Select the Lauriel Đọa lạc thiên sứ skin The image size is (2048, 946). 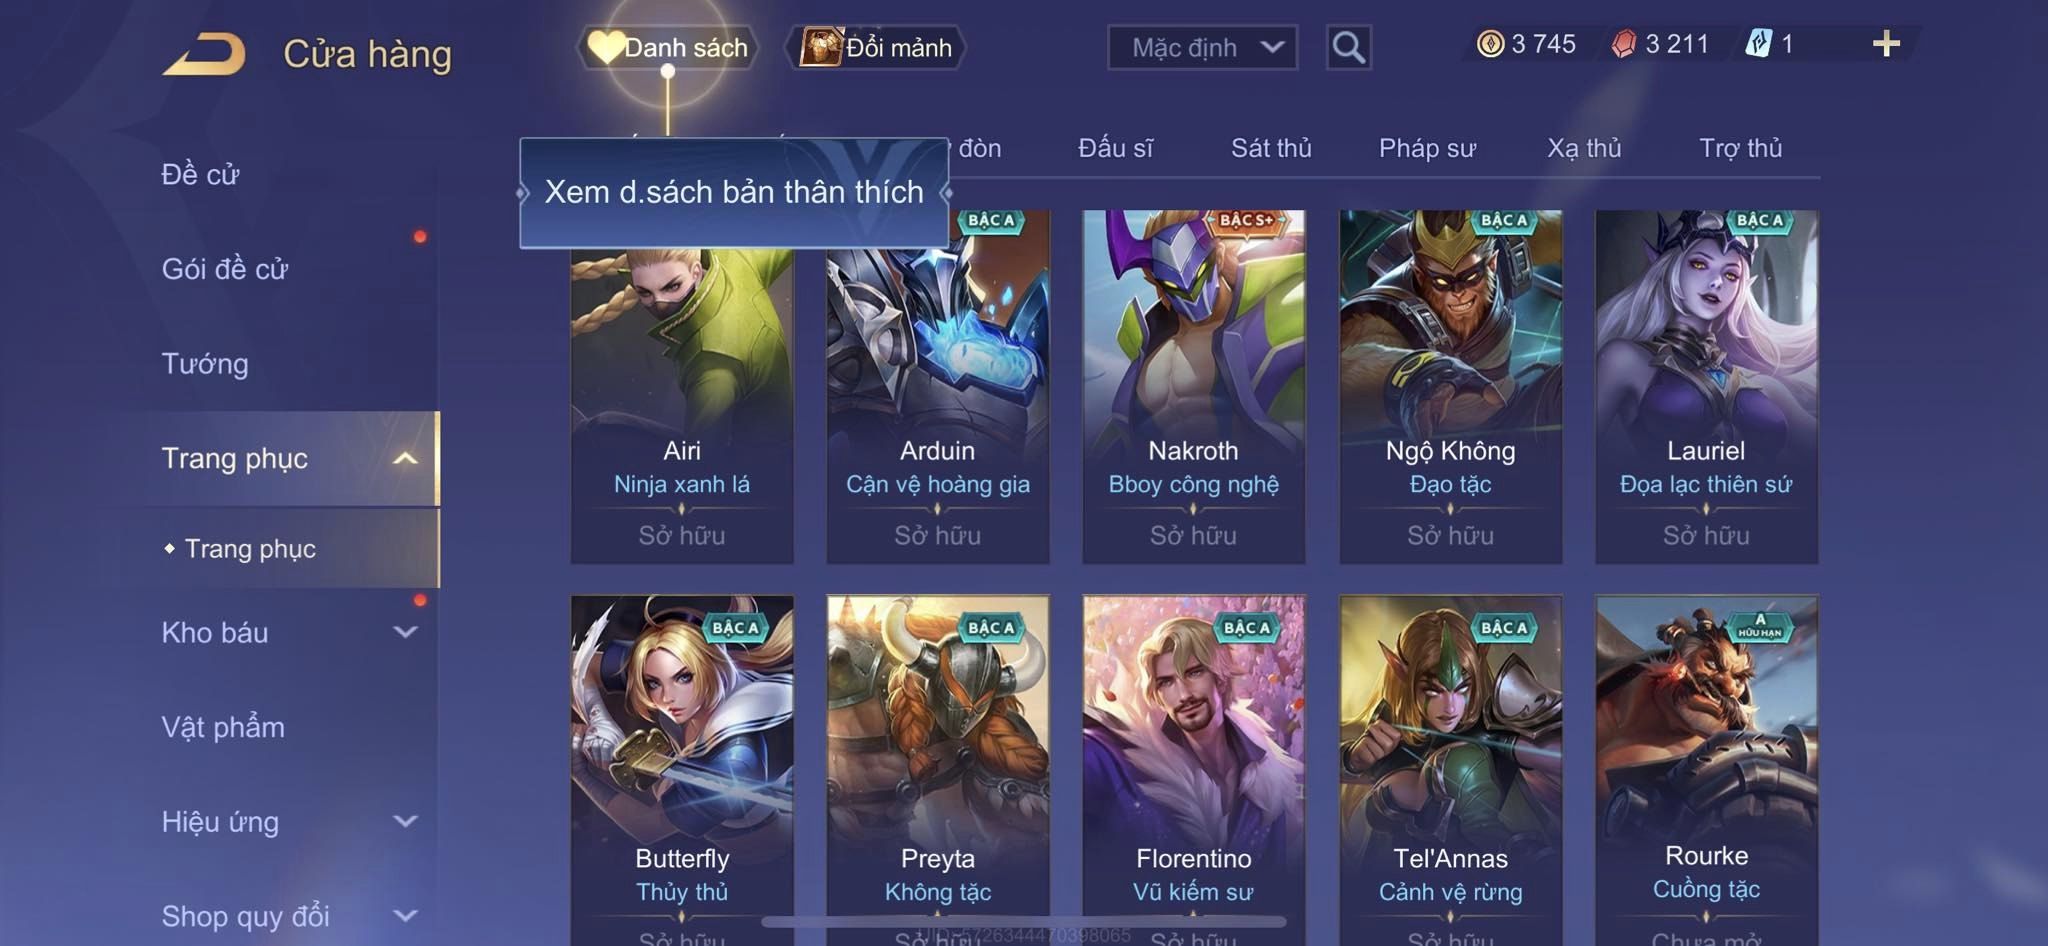click(1706, 386)
